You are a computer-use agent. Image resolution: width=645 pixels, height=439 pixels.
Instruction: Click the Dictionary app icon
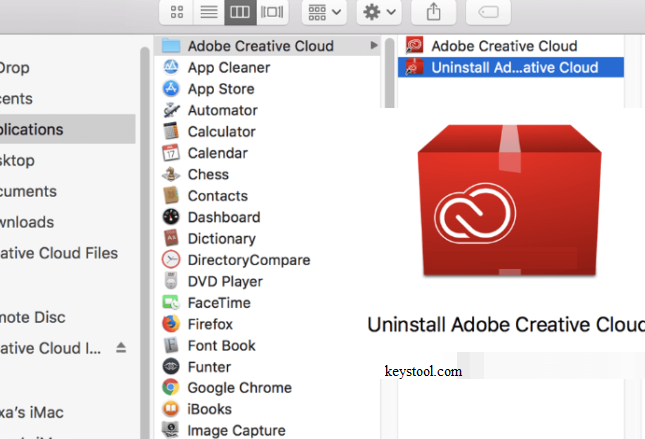[x=171, y=238]
